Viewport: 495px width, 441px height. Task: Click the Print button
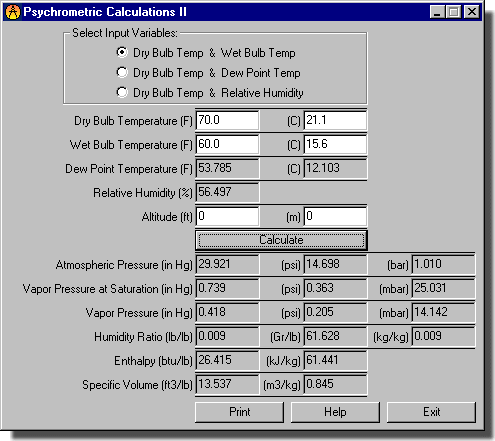[x=239, y=412]
